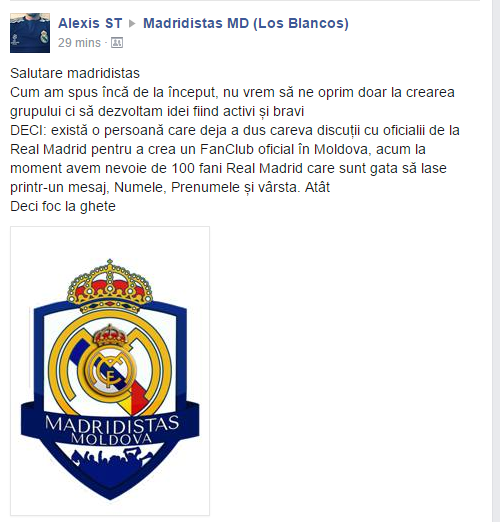Screen dimensions: 500x522
Task: Open the Madridistas Moldova logo image
Action: (110, 371)
